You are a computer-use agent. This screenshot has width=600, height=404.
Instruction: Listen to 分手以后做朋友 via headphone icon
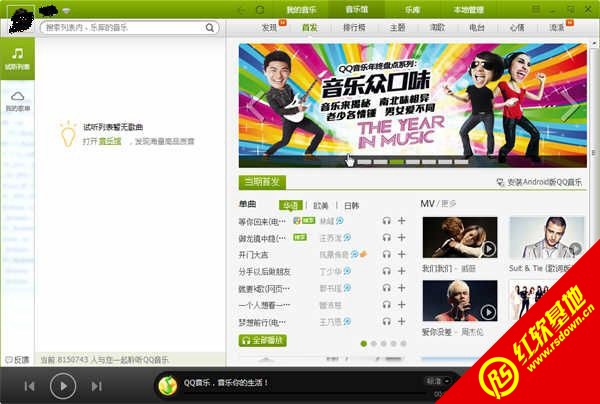pos(387,271)
